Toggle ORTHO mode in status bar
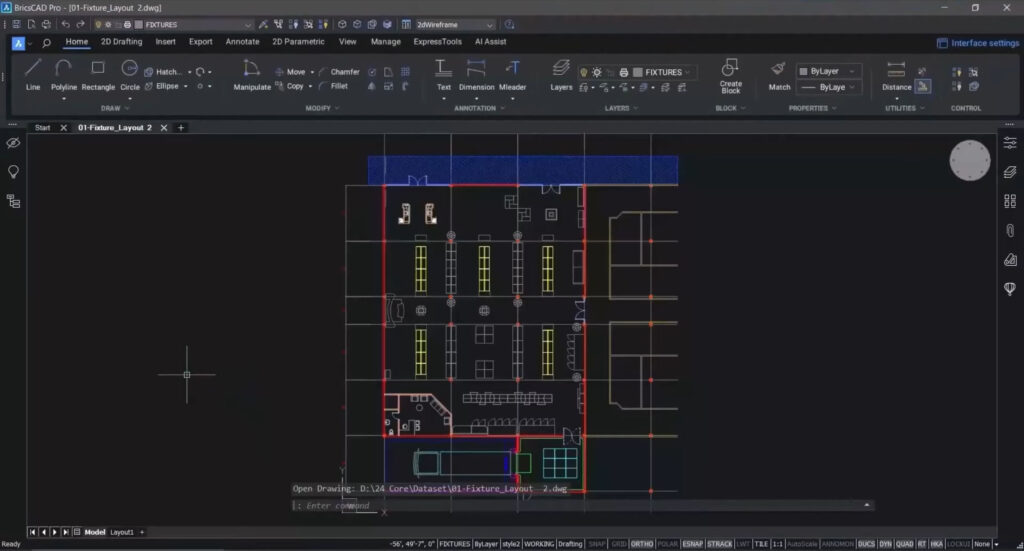The image size is (1024, 551). pyautogui.click(x=641, y=544)
